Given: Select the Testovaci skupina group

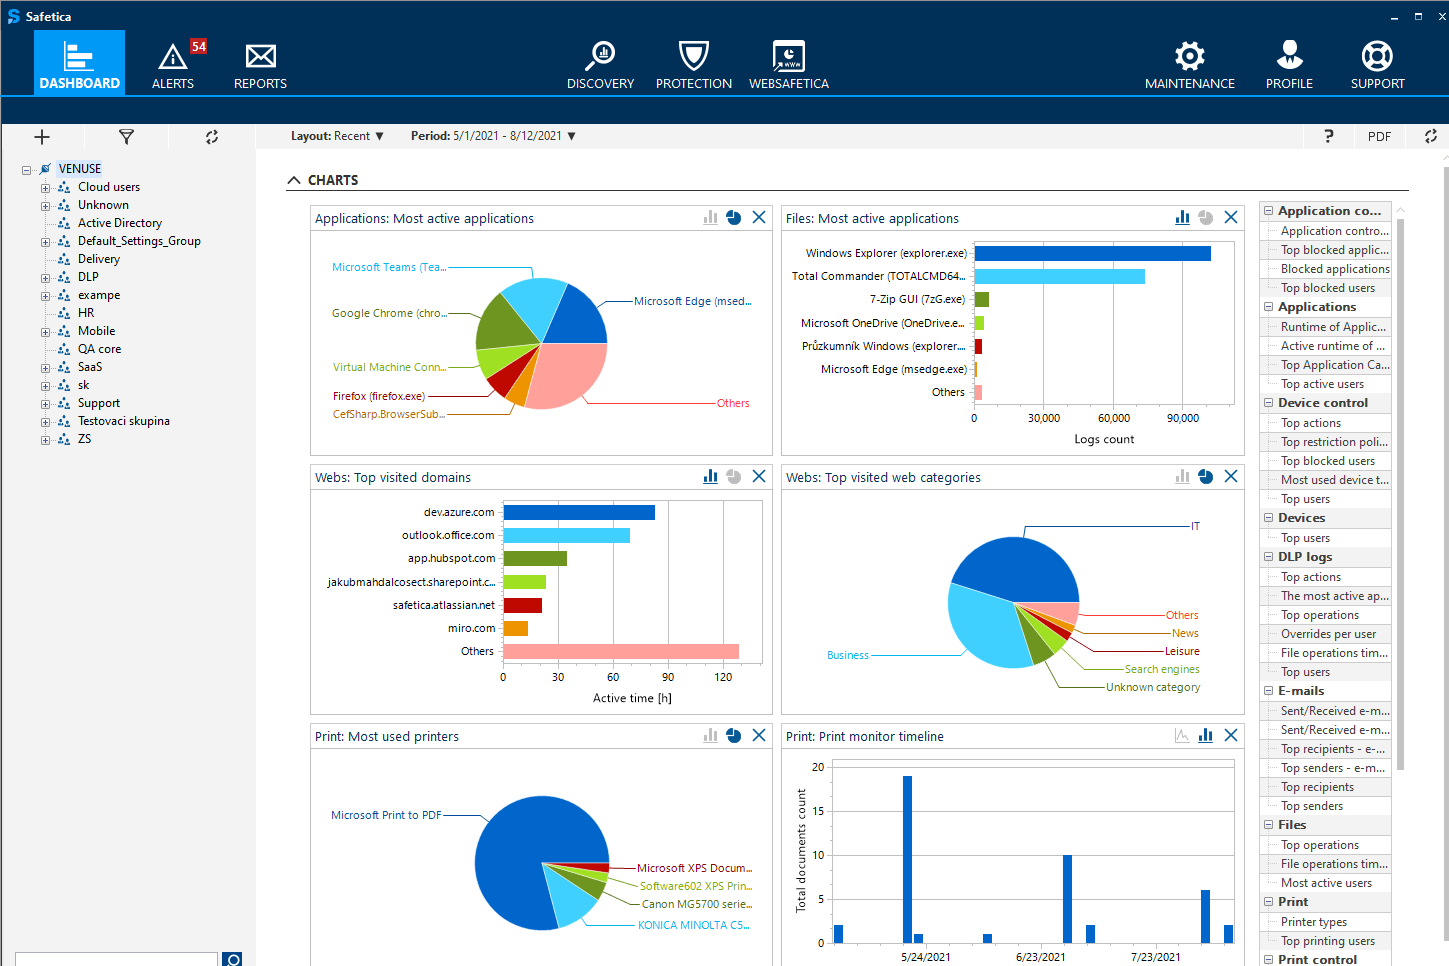Looking at the screenshot, I should tap(124, 421).
